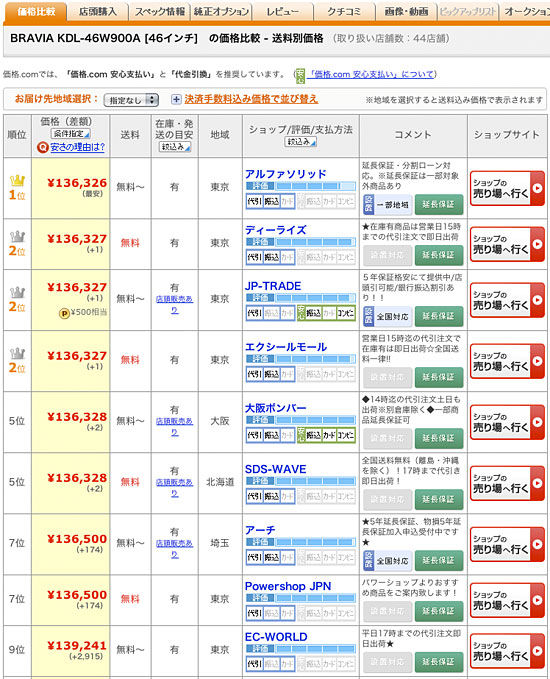Open the レビュー tab

point(282,12)
